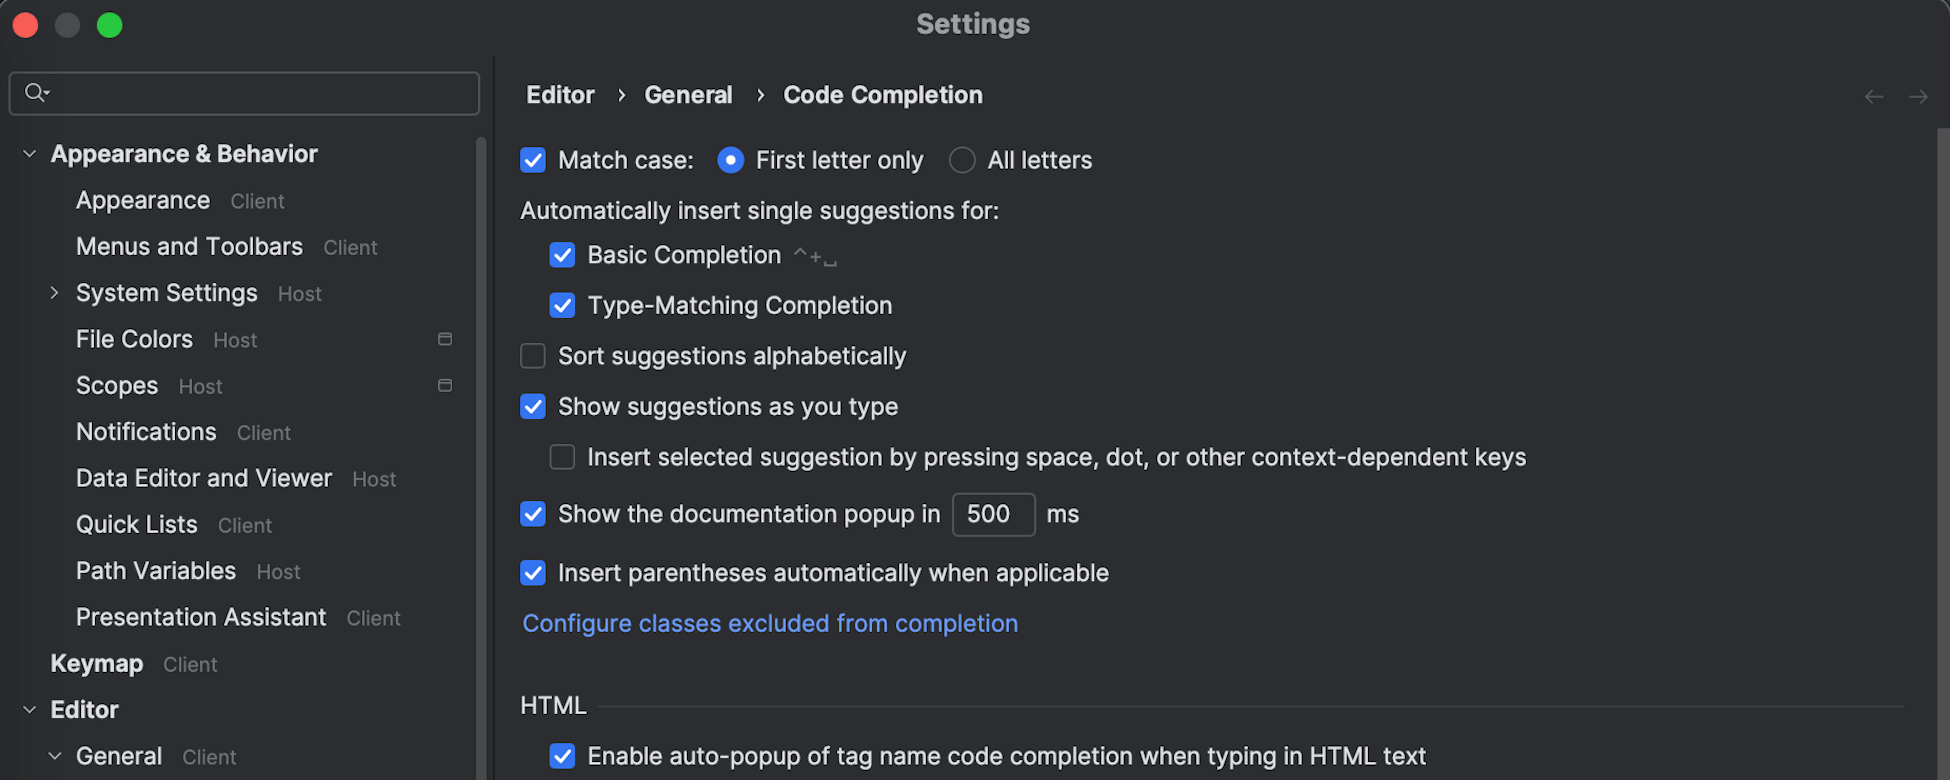
Task: Uncheck the Match case checkbox
Action: [x=533, y=160]
